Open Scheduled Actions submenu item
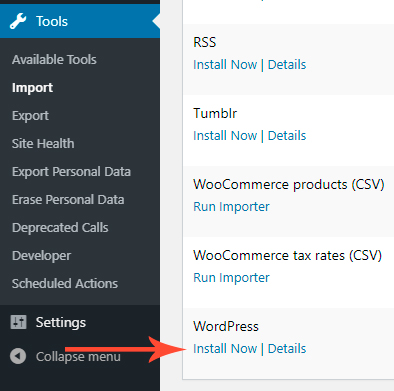Viewport: 394px width, 391px height. point(65,284)
